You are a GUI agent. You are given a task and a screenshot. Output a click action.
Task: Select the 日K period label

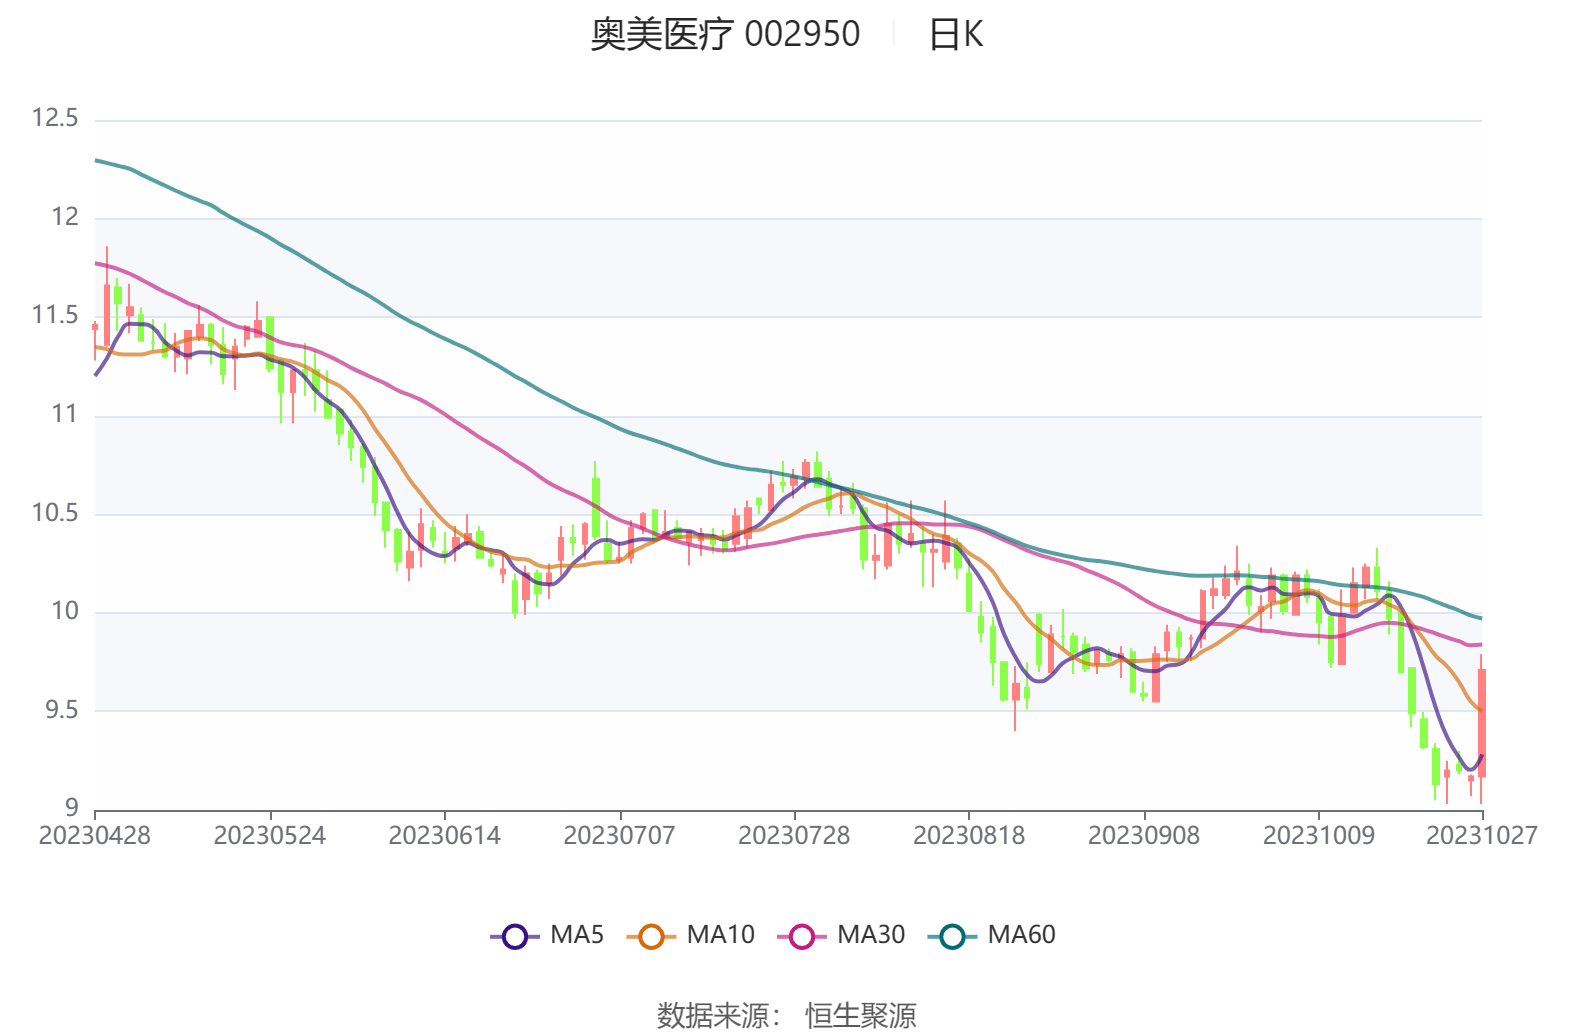coord(955,35)
